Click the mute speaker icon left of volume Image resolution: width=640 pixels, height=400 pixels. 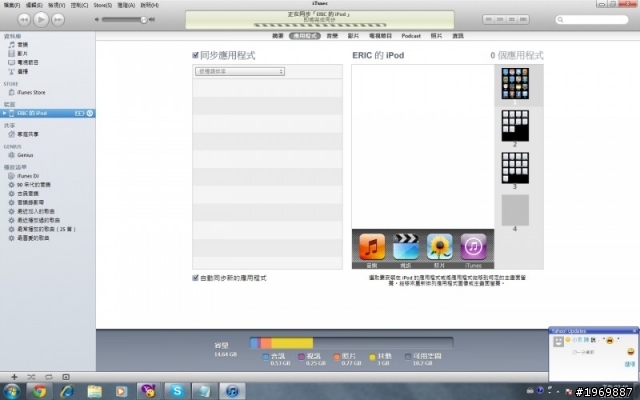tap(97, 19)
